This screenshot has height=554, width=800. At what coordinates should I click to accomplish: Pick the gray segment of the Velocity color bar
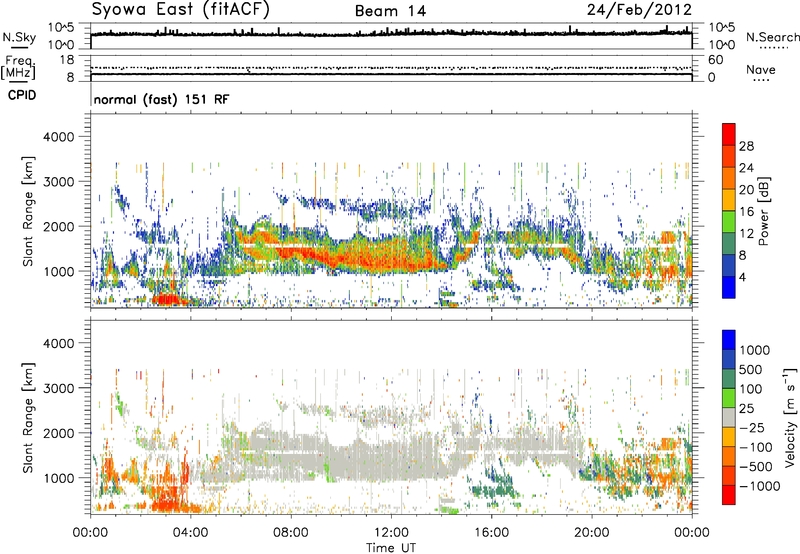(x=729, y=417)
